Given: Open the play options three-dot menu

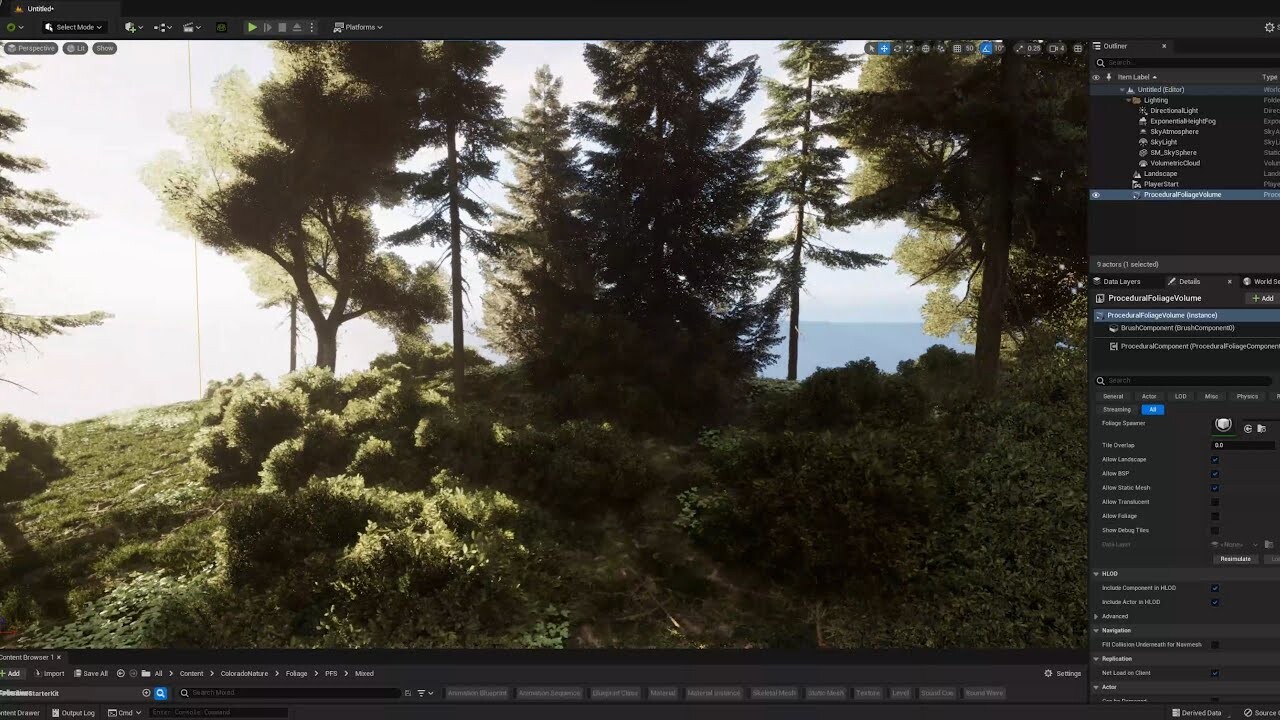Looking at the screenshot, I should pyautogui.click(x=312, y=27).
